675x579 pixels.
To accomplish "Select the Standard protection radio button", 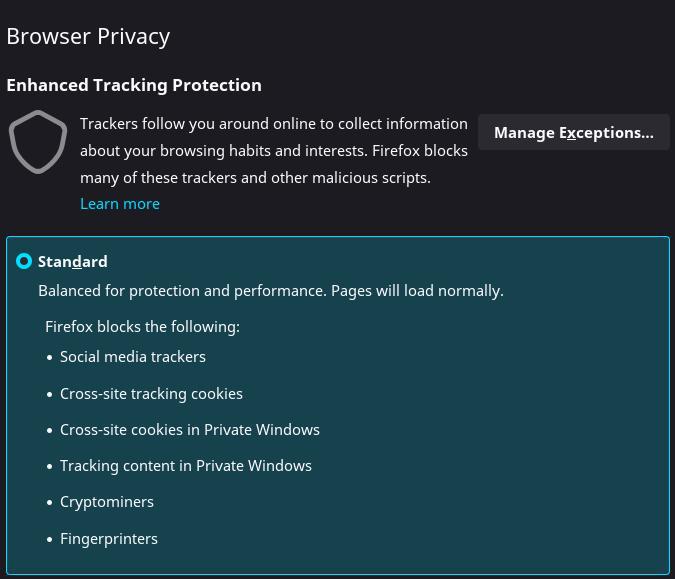I will 24,261.
